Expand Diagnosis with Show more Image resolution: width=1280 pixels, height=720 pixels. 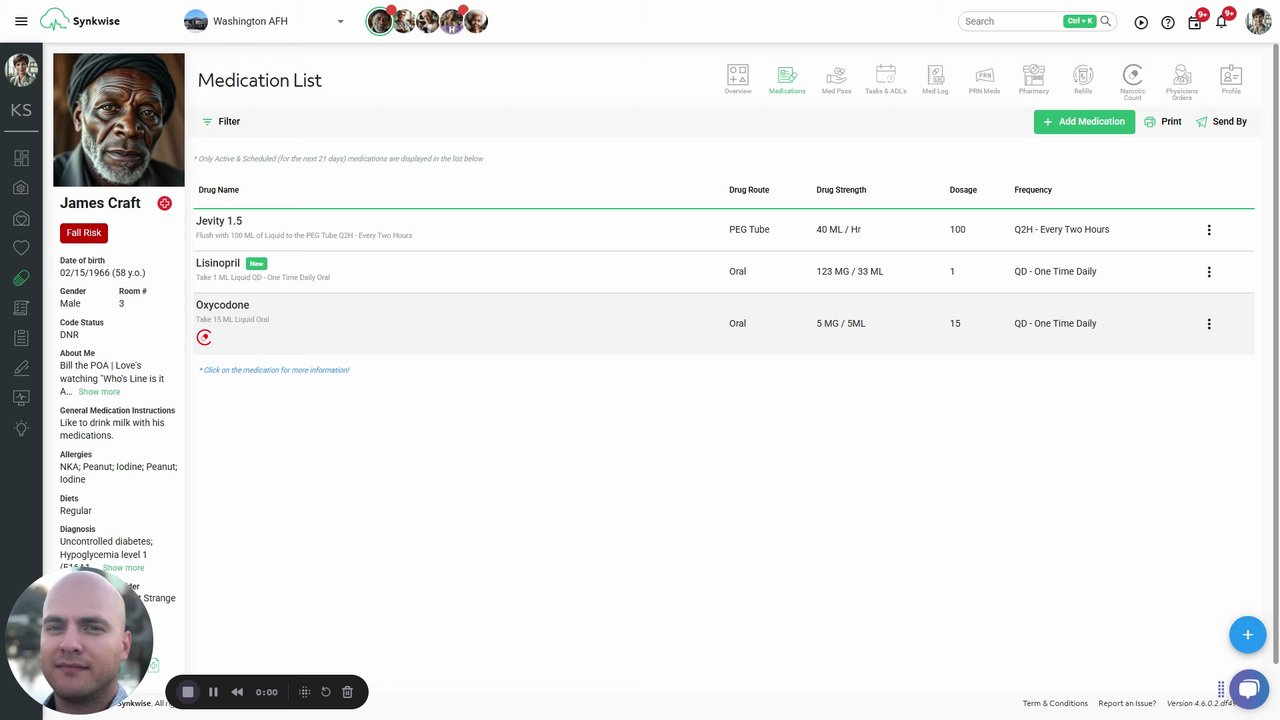point(123,568)
